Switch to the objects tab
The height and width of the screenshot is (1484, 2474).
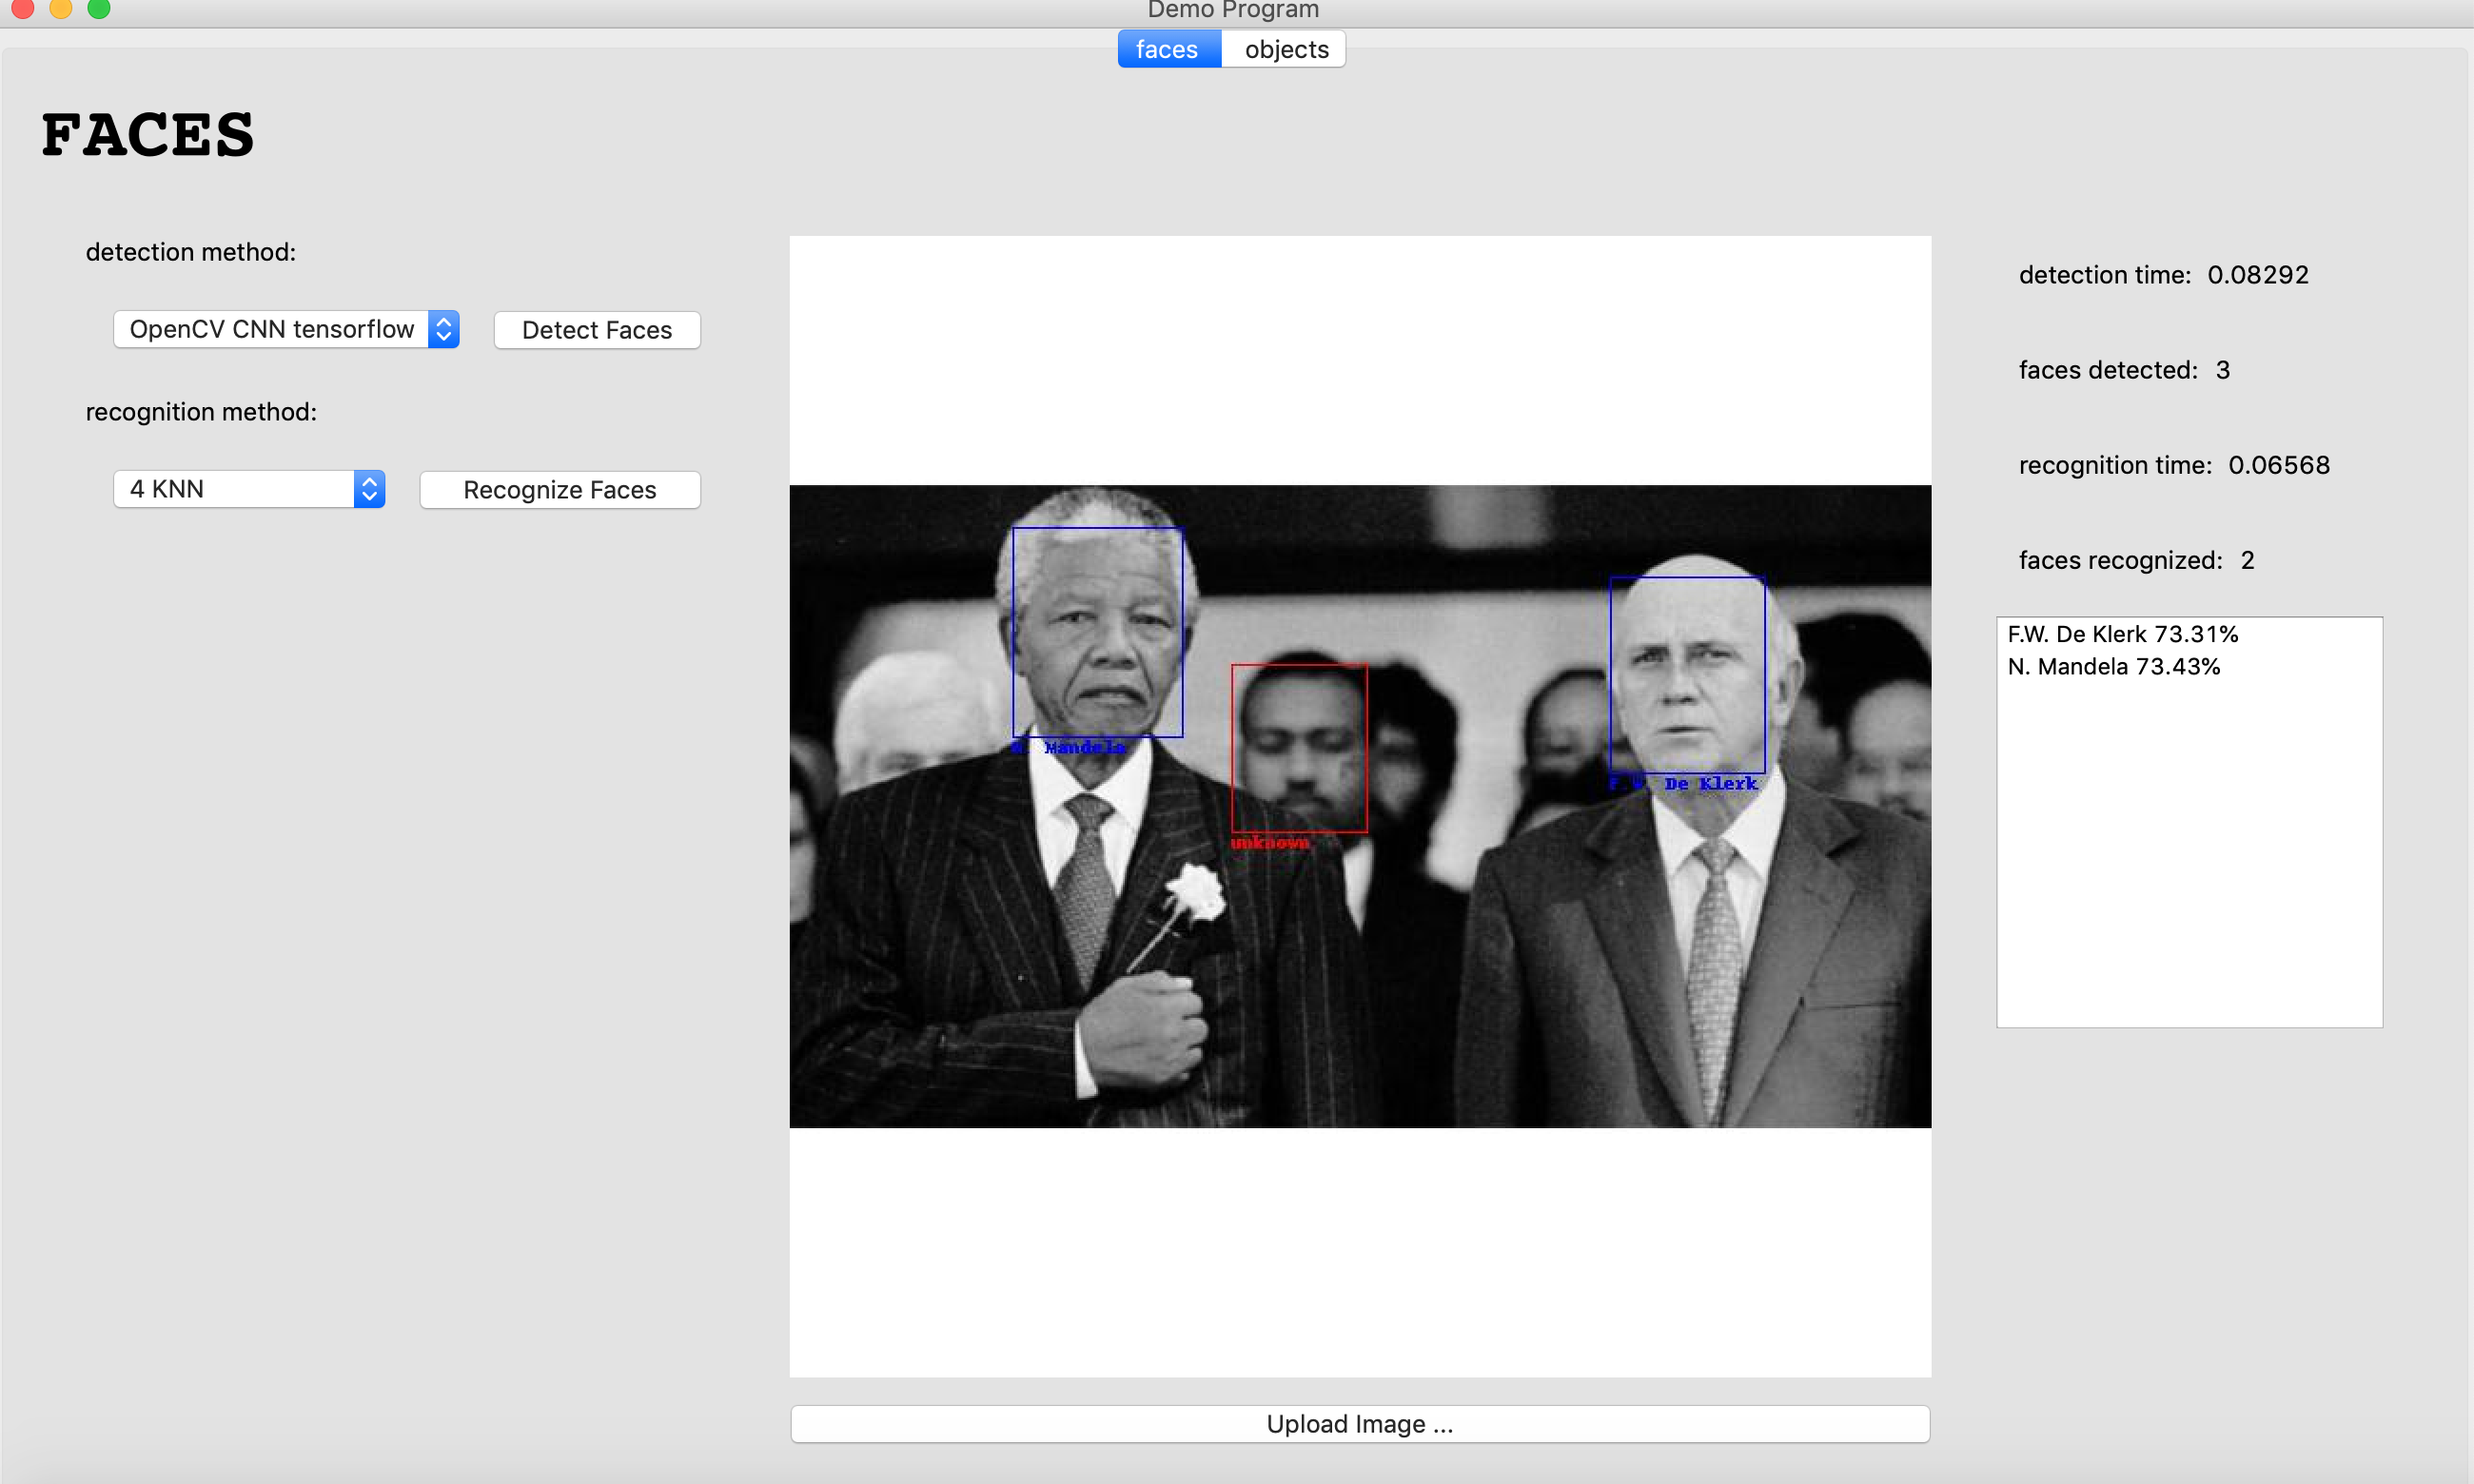click(1285, 48)
